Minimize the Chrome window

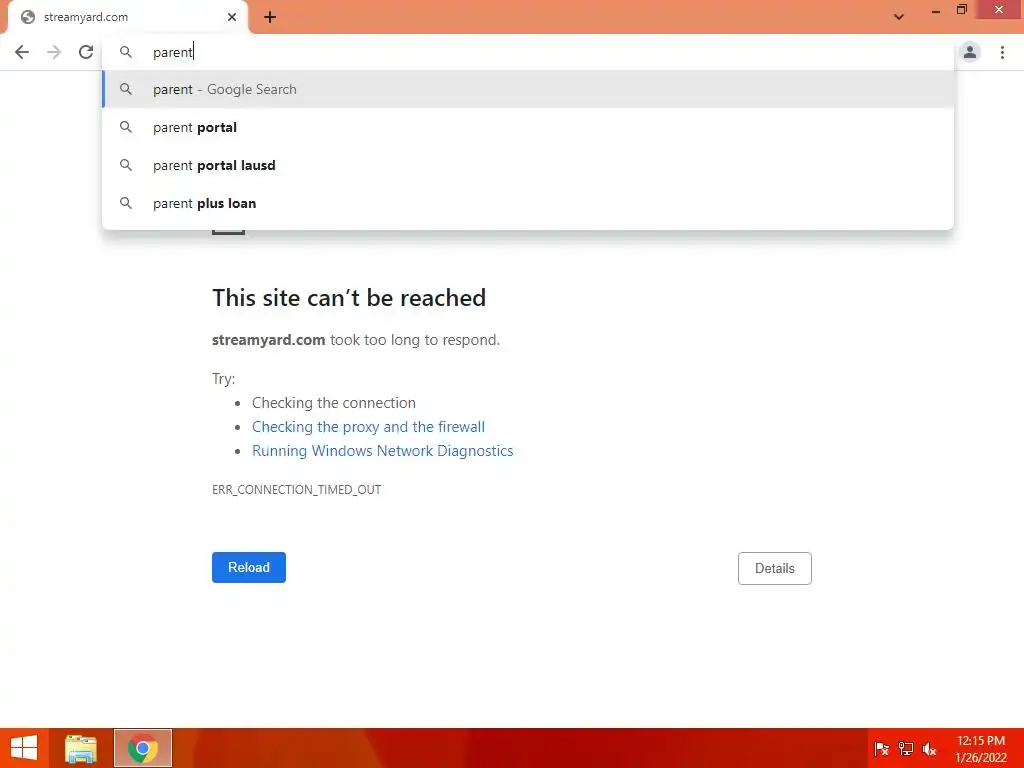[936, 10]
